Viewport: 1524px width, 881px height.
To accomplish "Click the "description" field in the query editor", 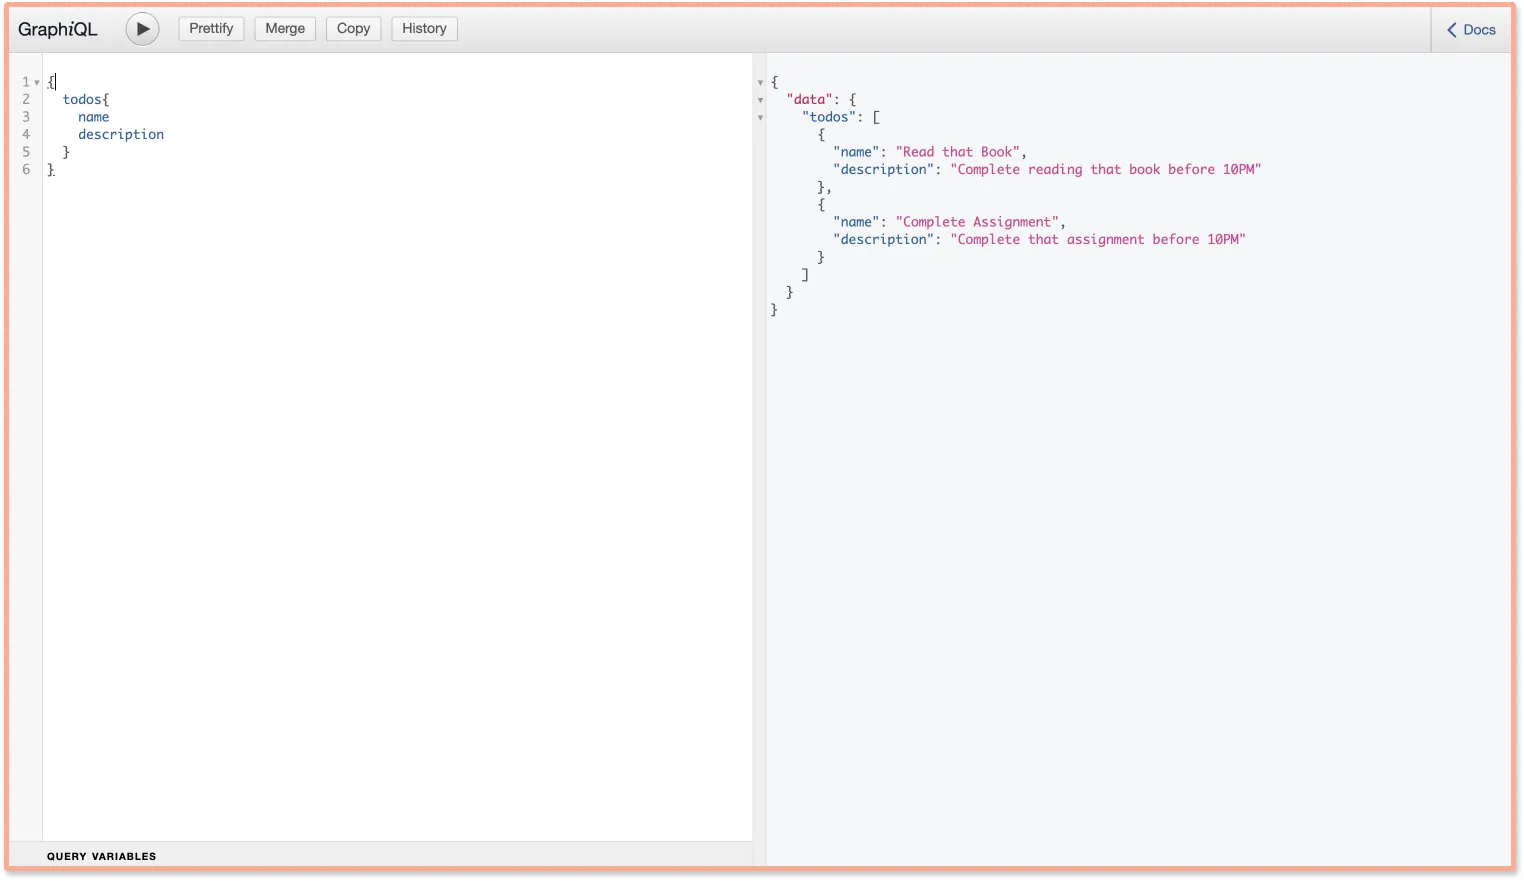I will point(121,135).
